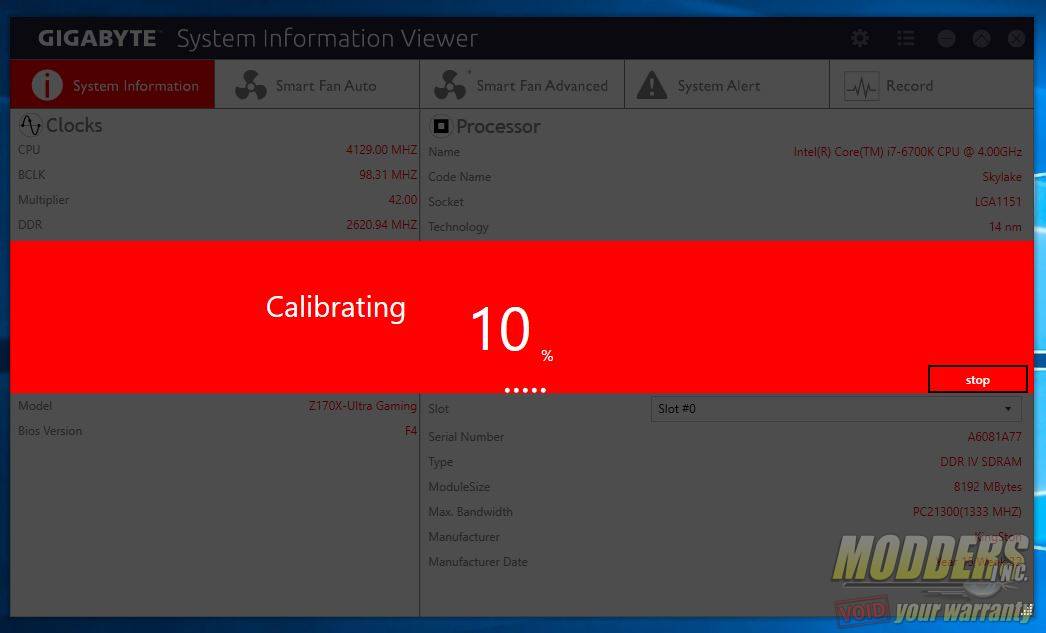The width and height of the screenshot is (1046, 633).
Task: Click the System Information Viewer title text
Action: click(x=327, y=39)
